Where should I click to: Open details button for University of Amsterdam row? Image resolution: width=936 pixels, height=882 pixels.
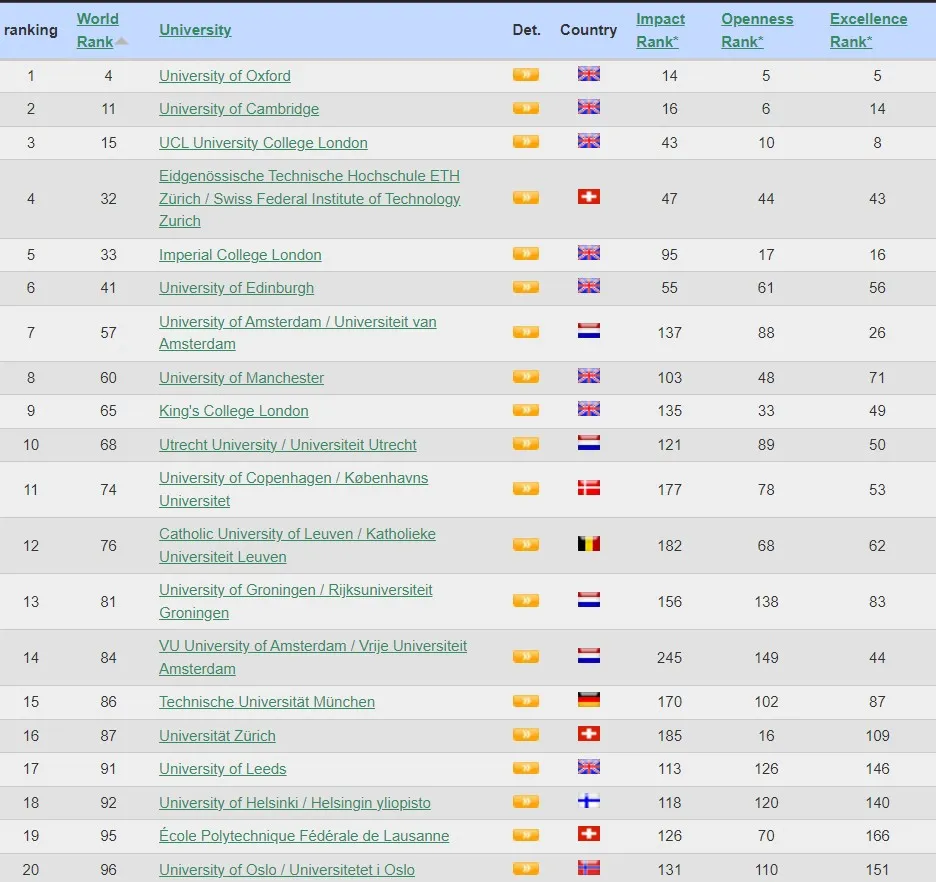point(526,332)
